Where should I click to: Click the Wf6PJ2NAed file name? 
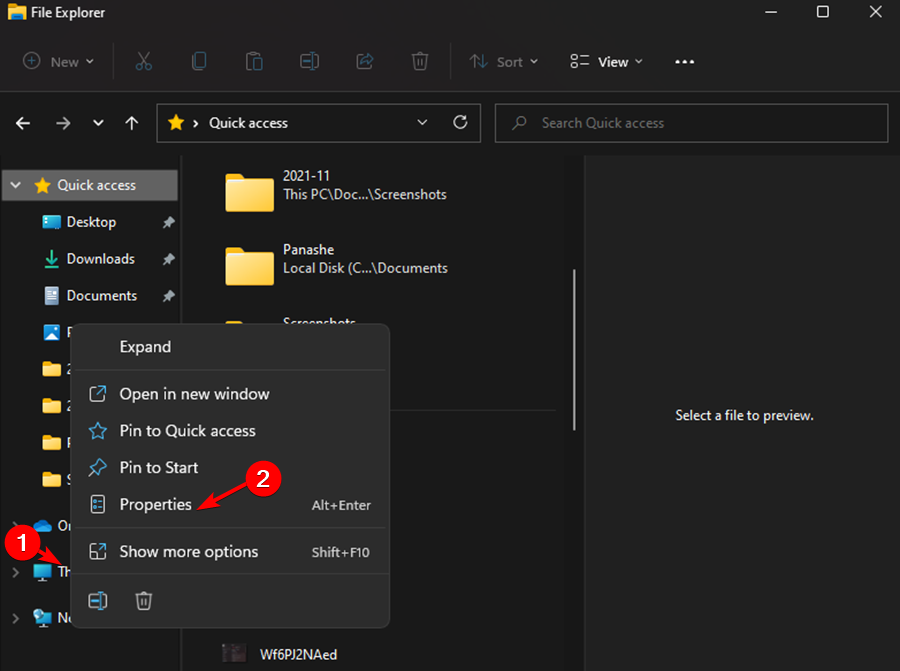[298, 654]
